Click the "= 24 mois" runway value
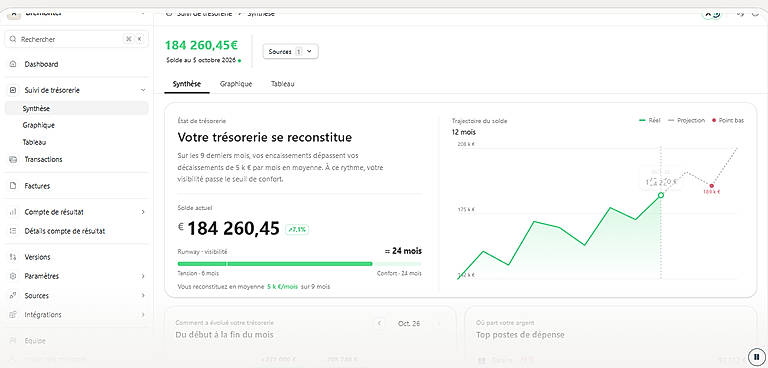Screen dimensions: 768x368 (403, 251)
